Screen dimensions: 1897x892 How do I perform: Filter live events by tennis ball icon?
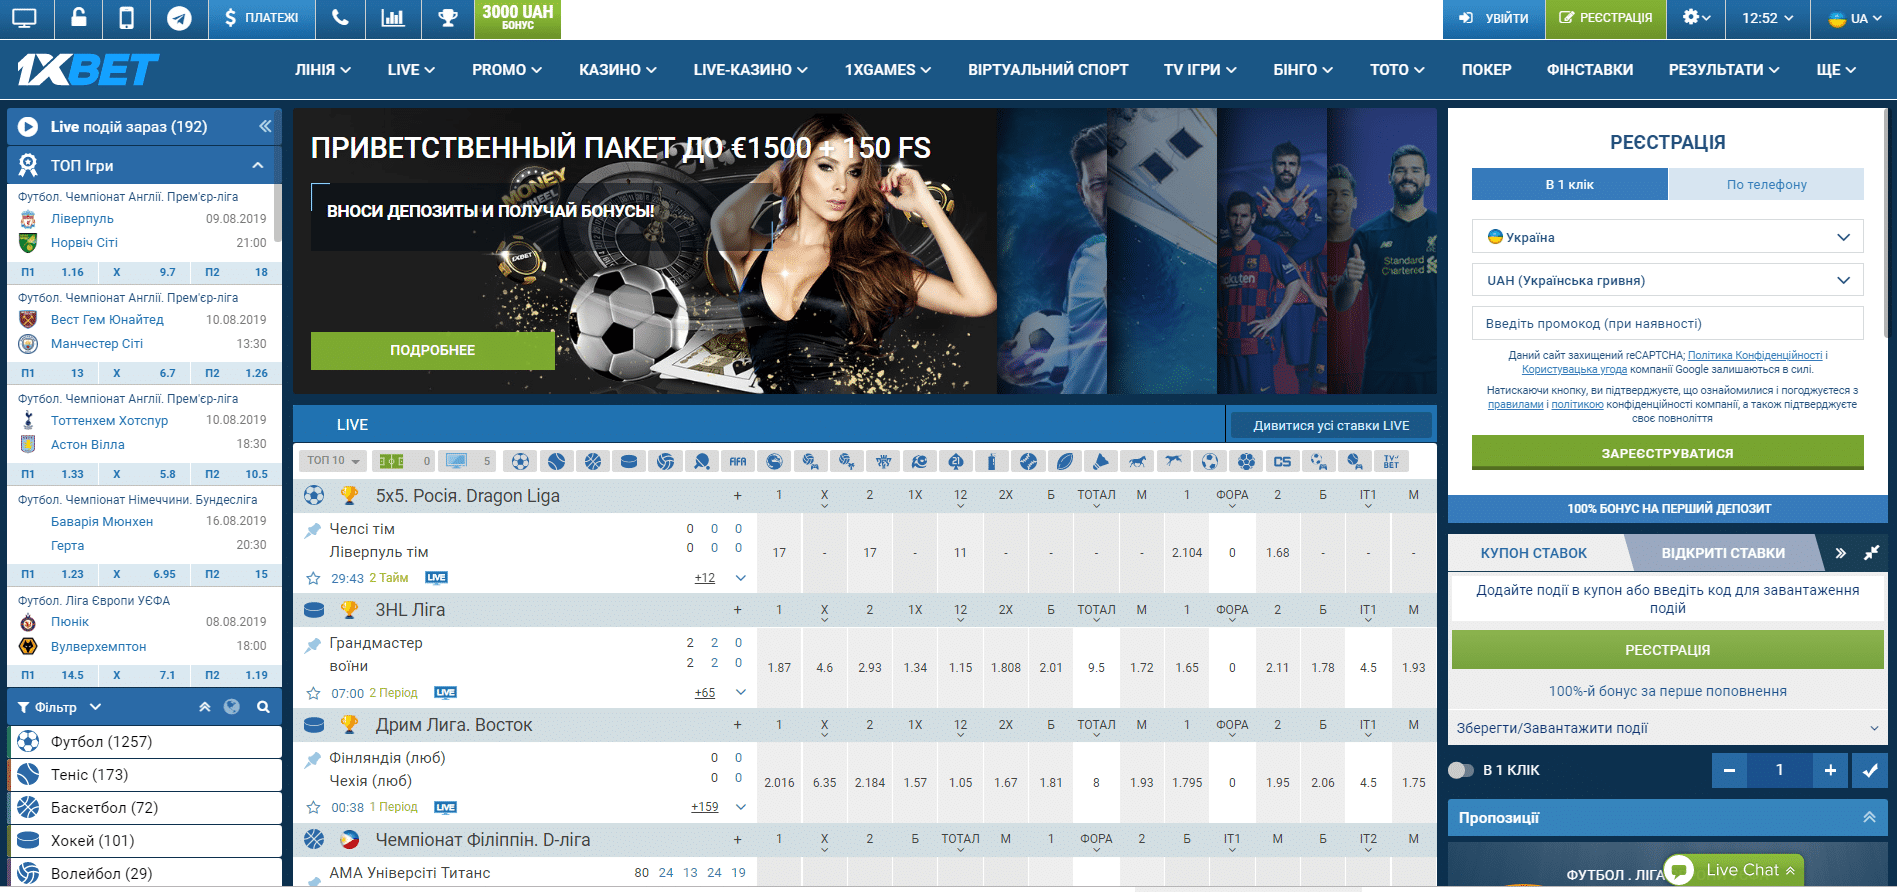(x=557, y=461)
